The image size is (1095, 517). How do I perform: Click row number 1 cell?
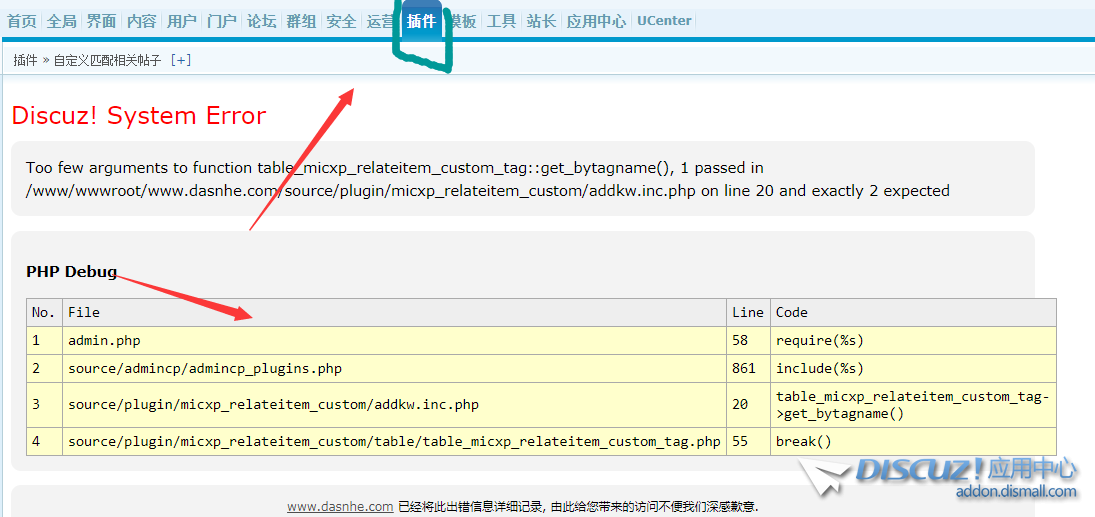pos(44,340)
